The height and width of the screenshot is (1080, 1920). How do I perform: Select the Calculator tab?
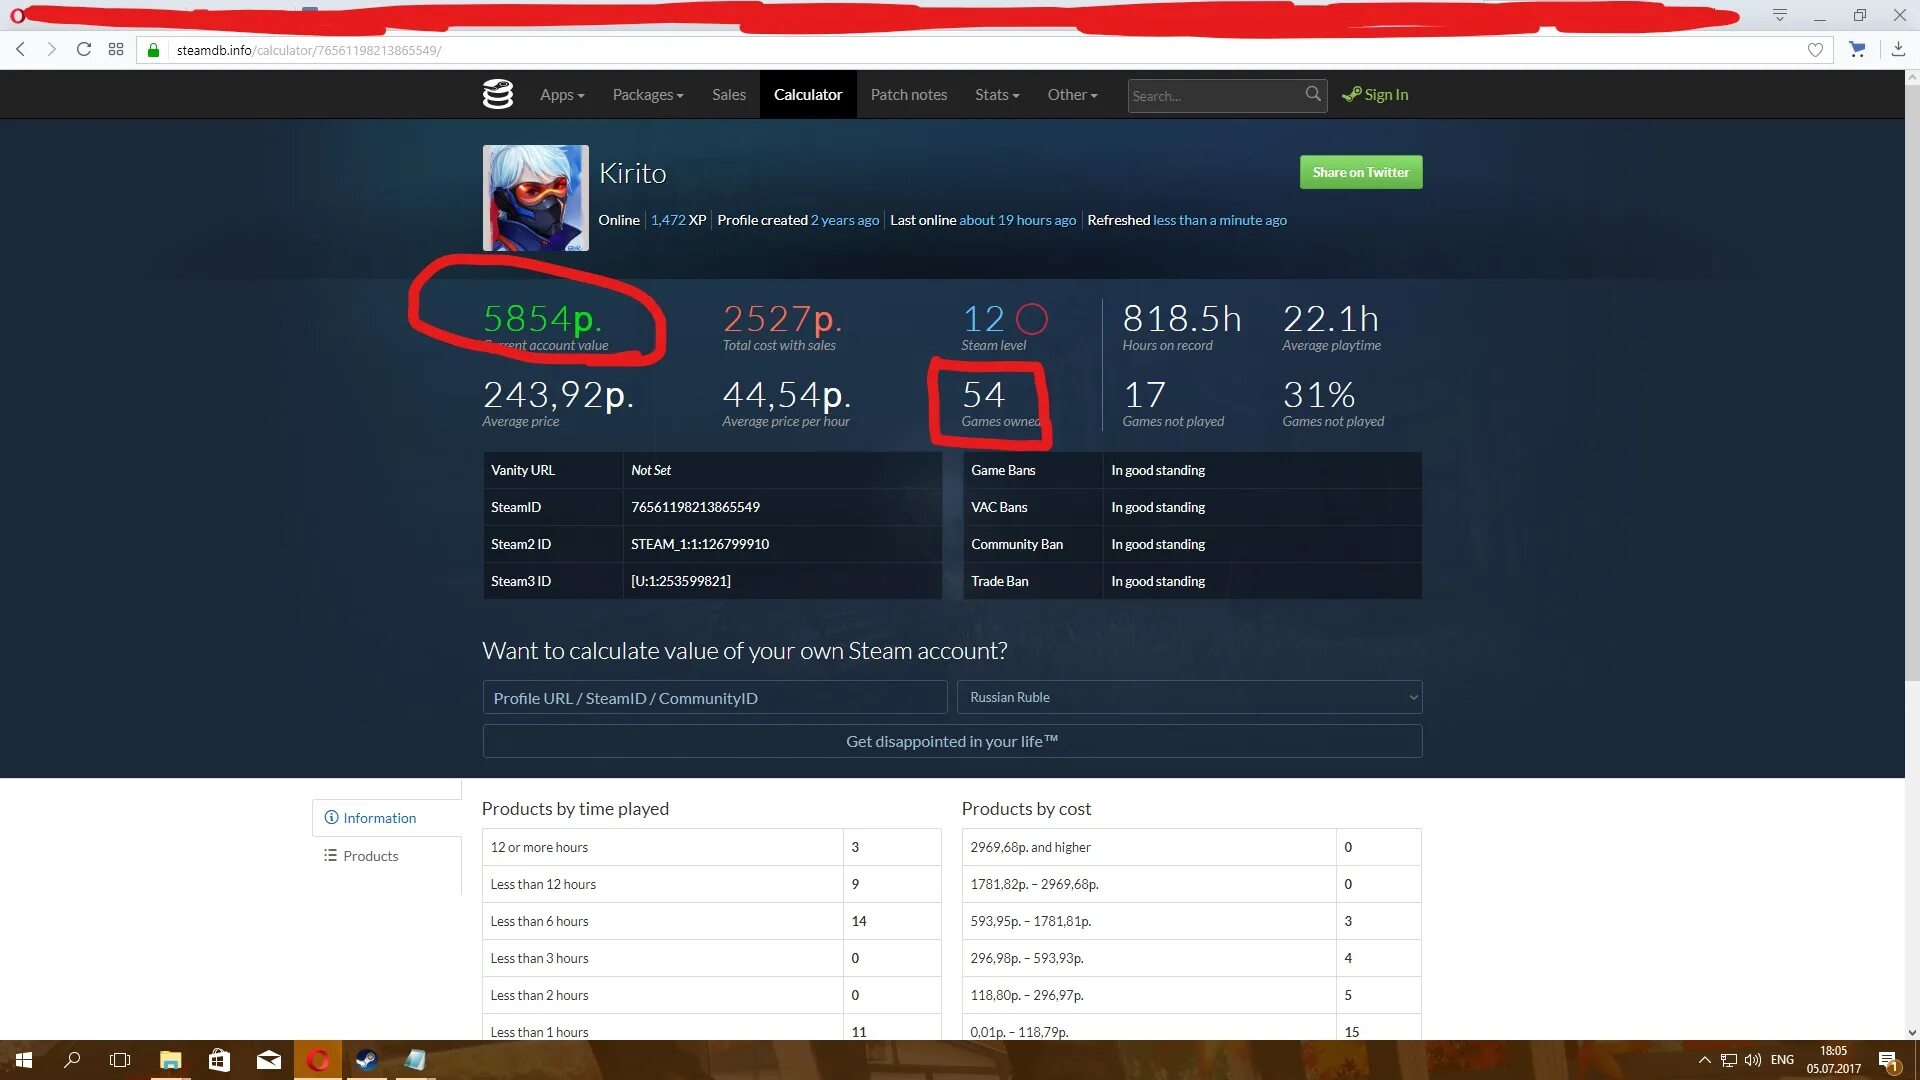[808, 94]
